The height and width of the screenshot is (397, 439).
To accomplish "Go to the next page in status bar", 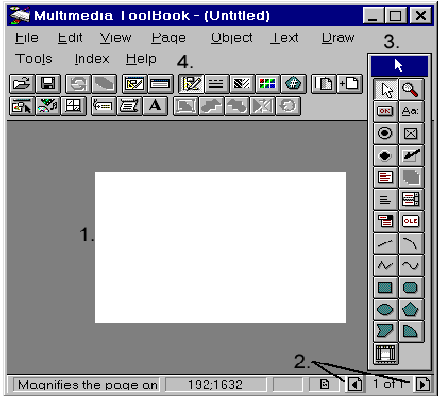I will pyautogui.click(x=423, y=385).
